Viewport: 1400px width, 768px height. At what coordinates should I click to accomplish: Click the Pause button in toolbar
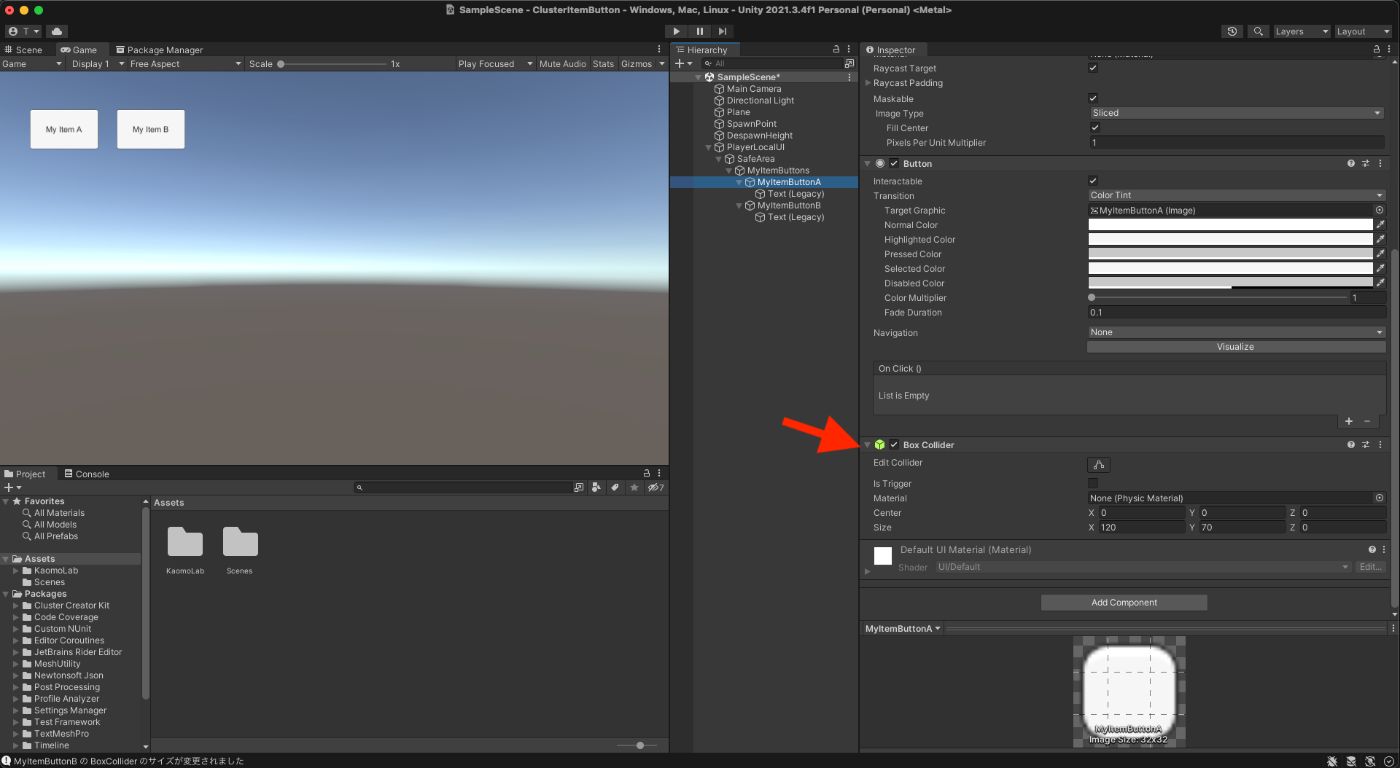(700, 31)
